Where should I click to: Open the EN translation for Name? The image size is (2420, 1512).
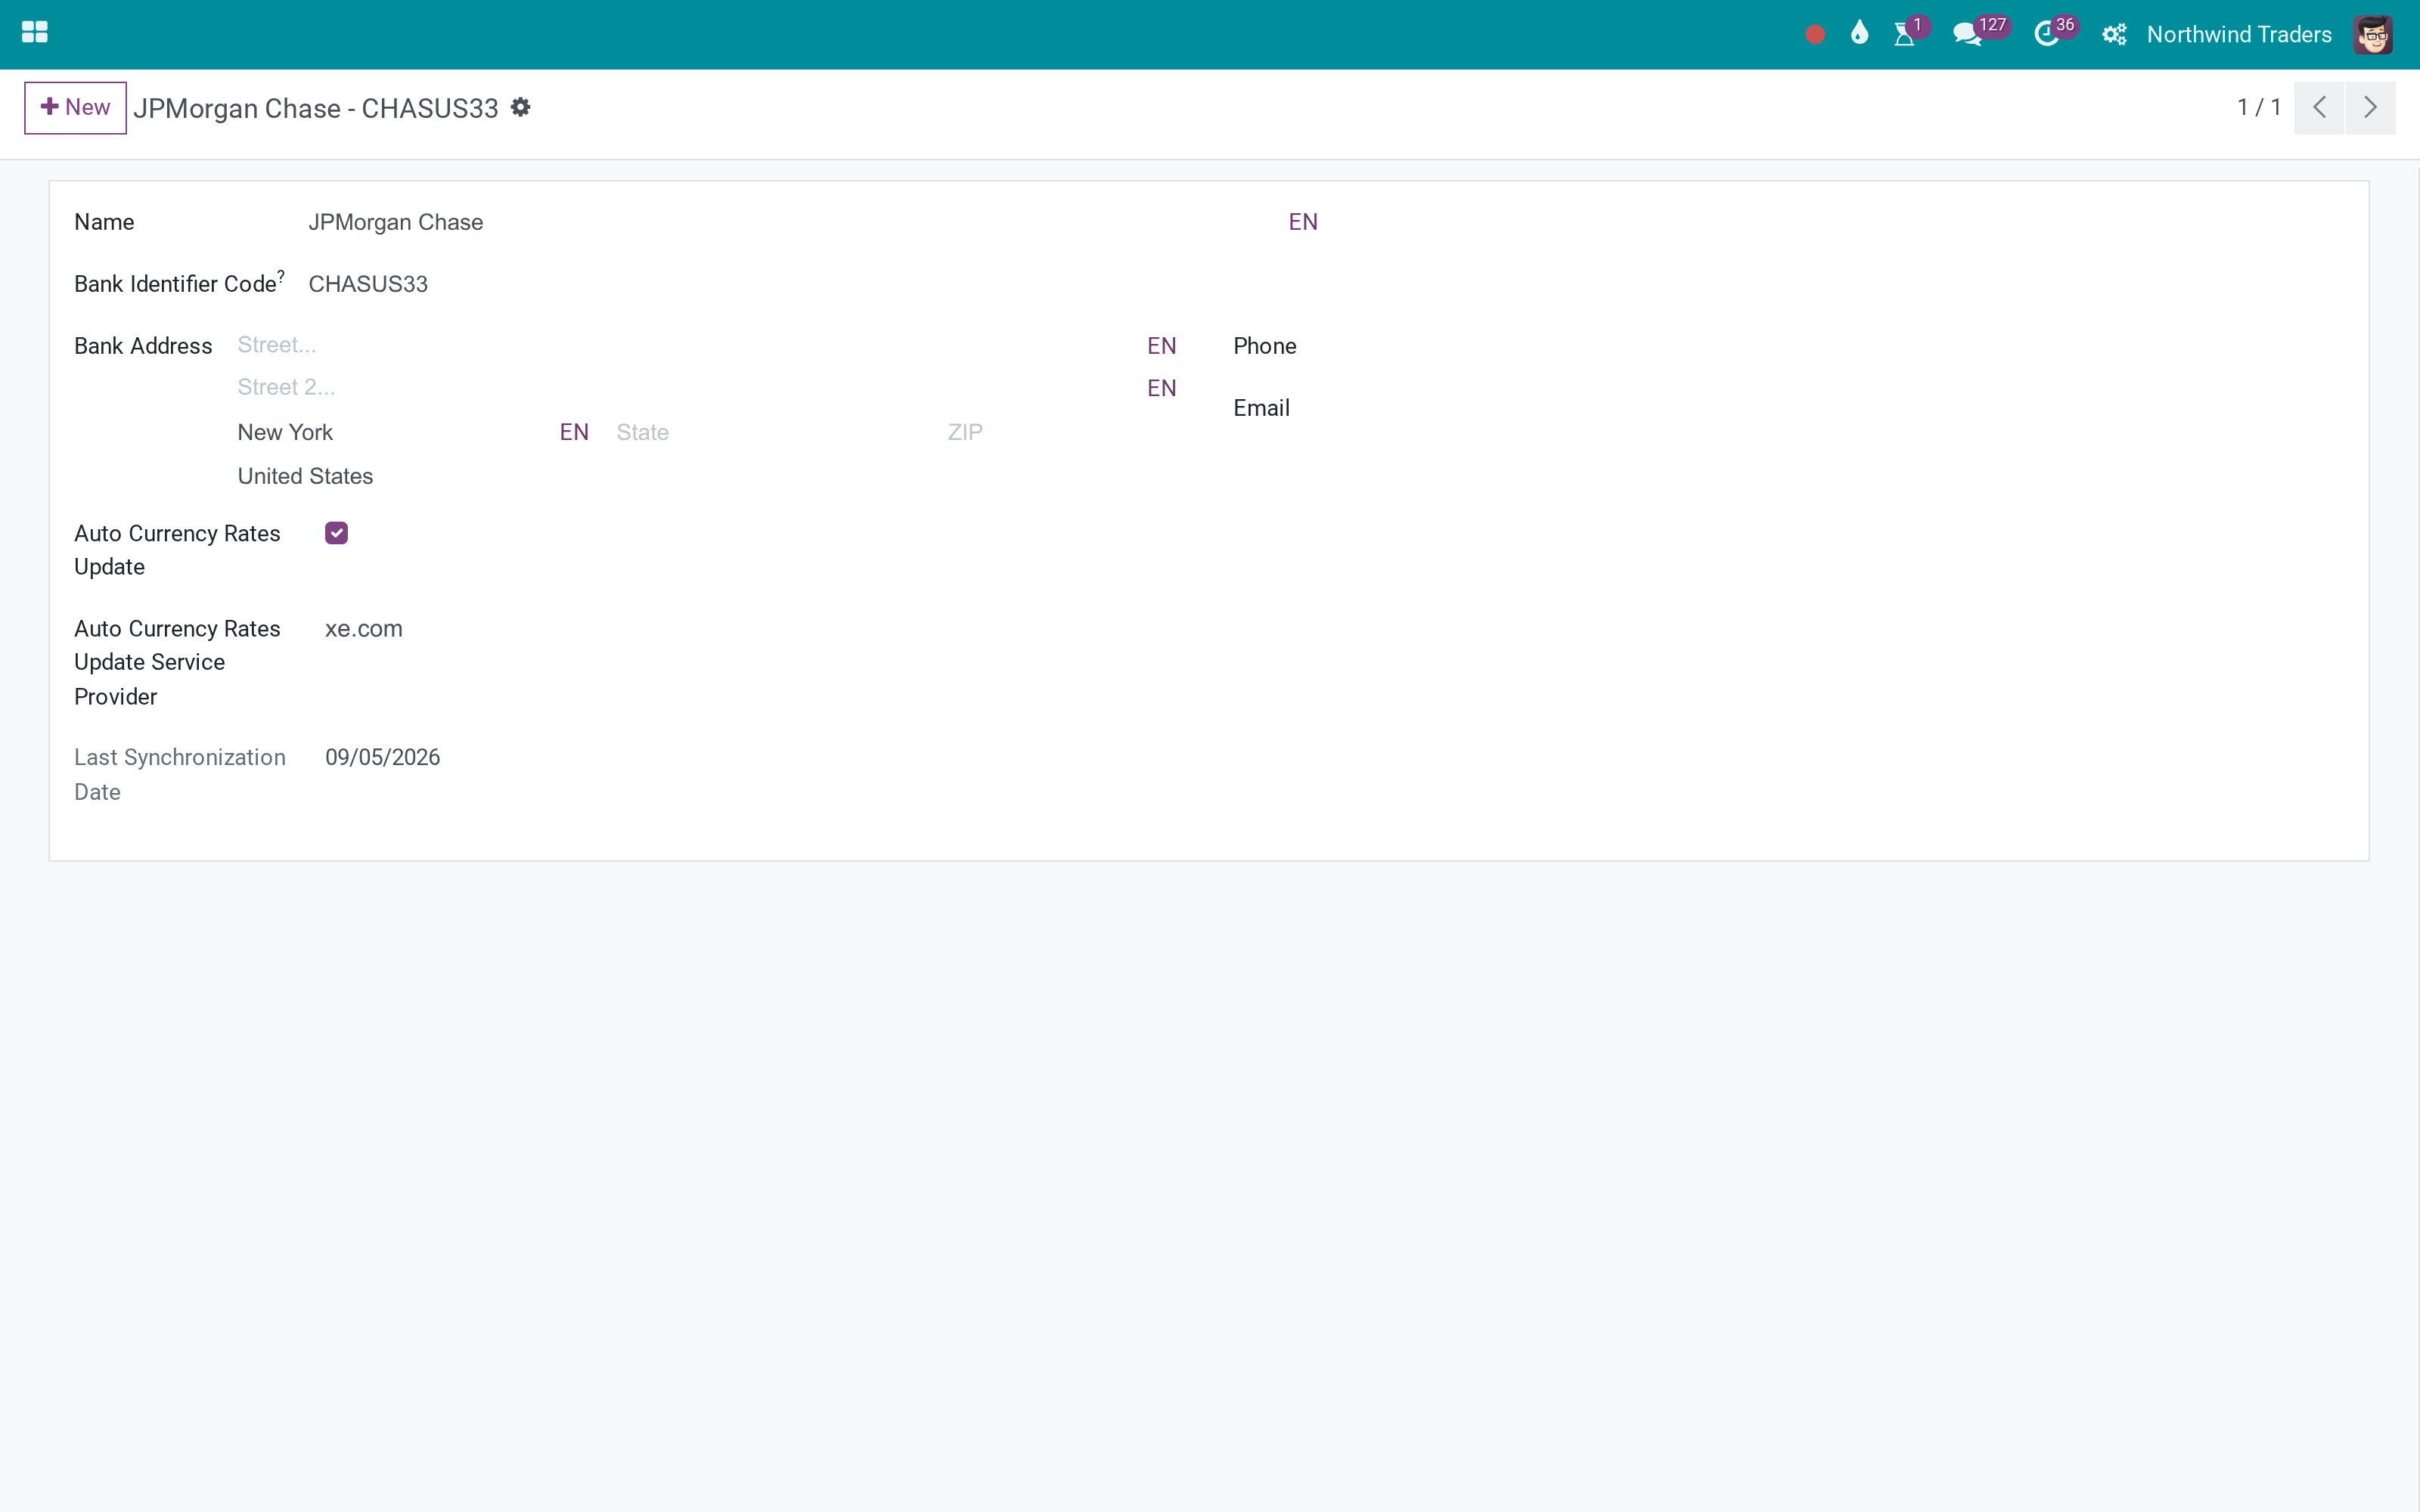pyautogui.click(x=1303, y=222)
